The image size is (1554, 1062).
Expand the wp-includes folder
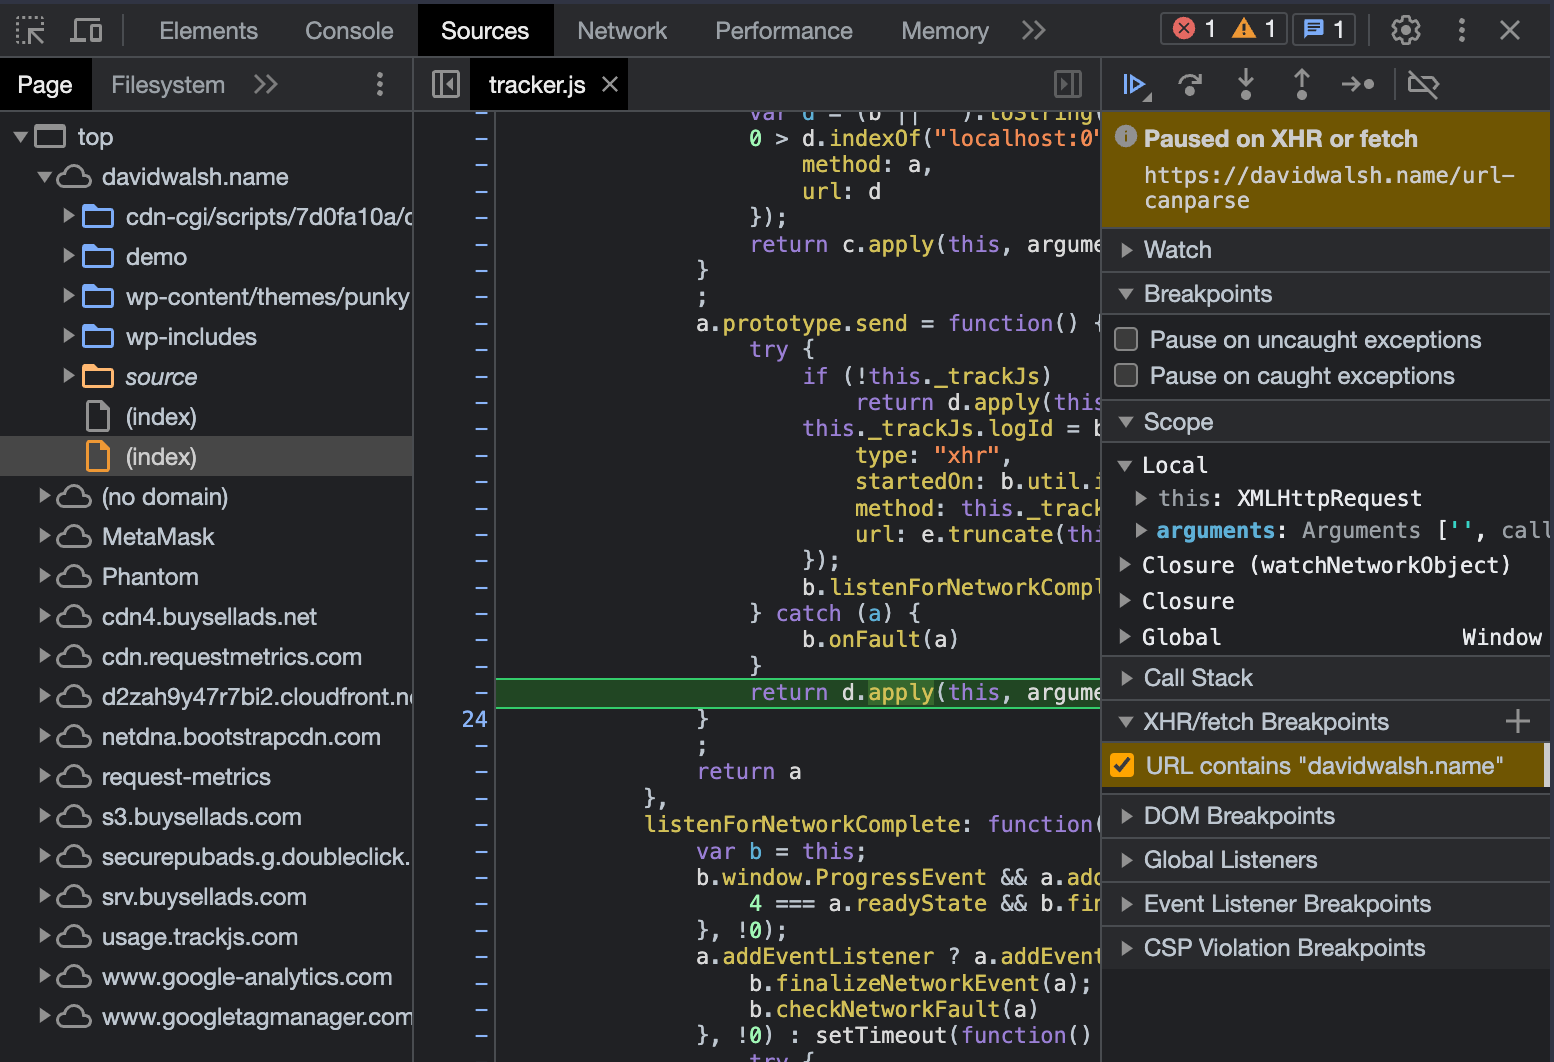pyautogui.click(x=67, y=337)
